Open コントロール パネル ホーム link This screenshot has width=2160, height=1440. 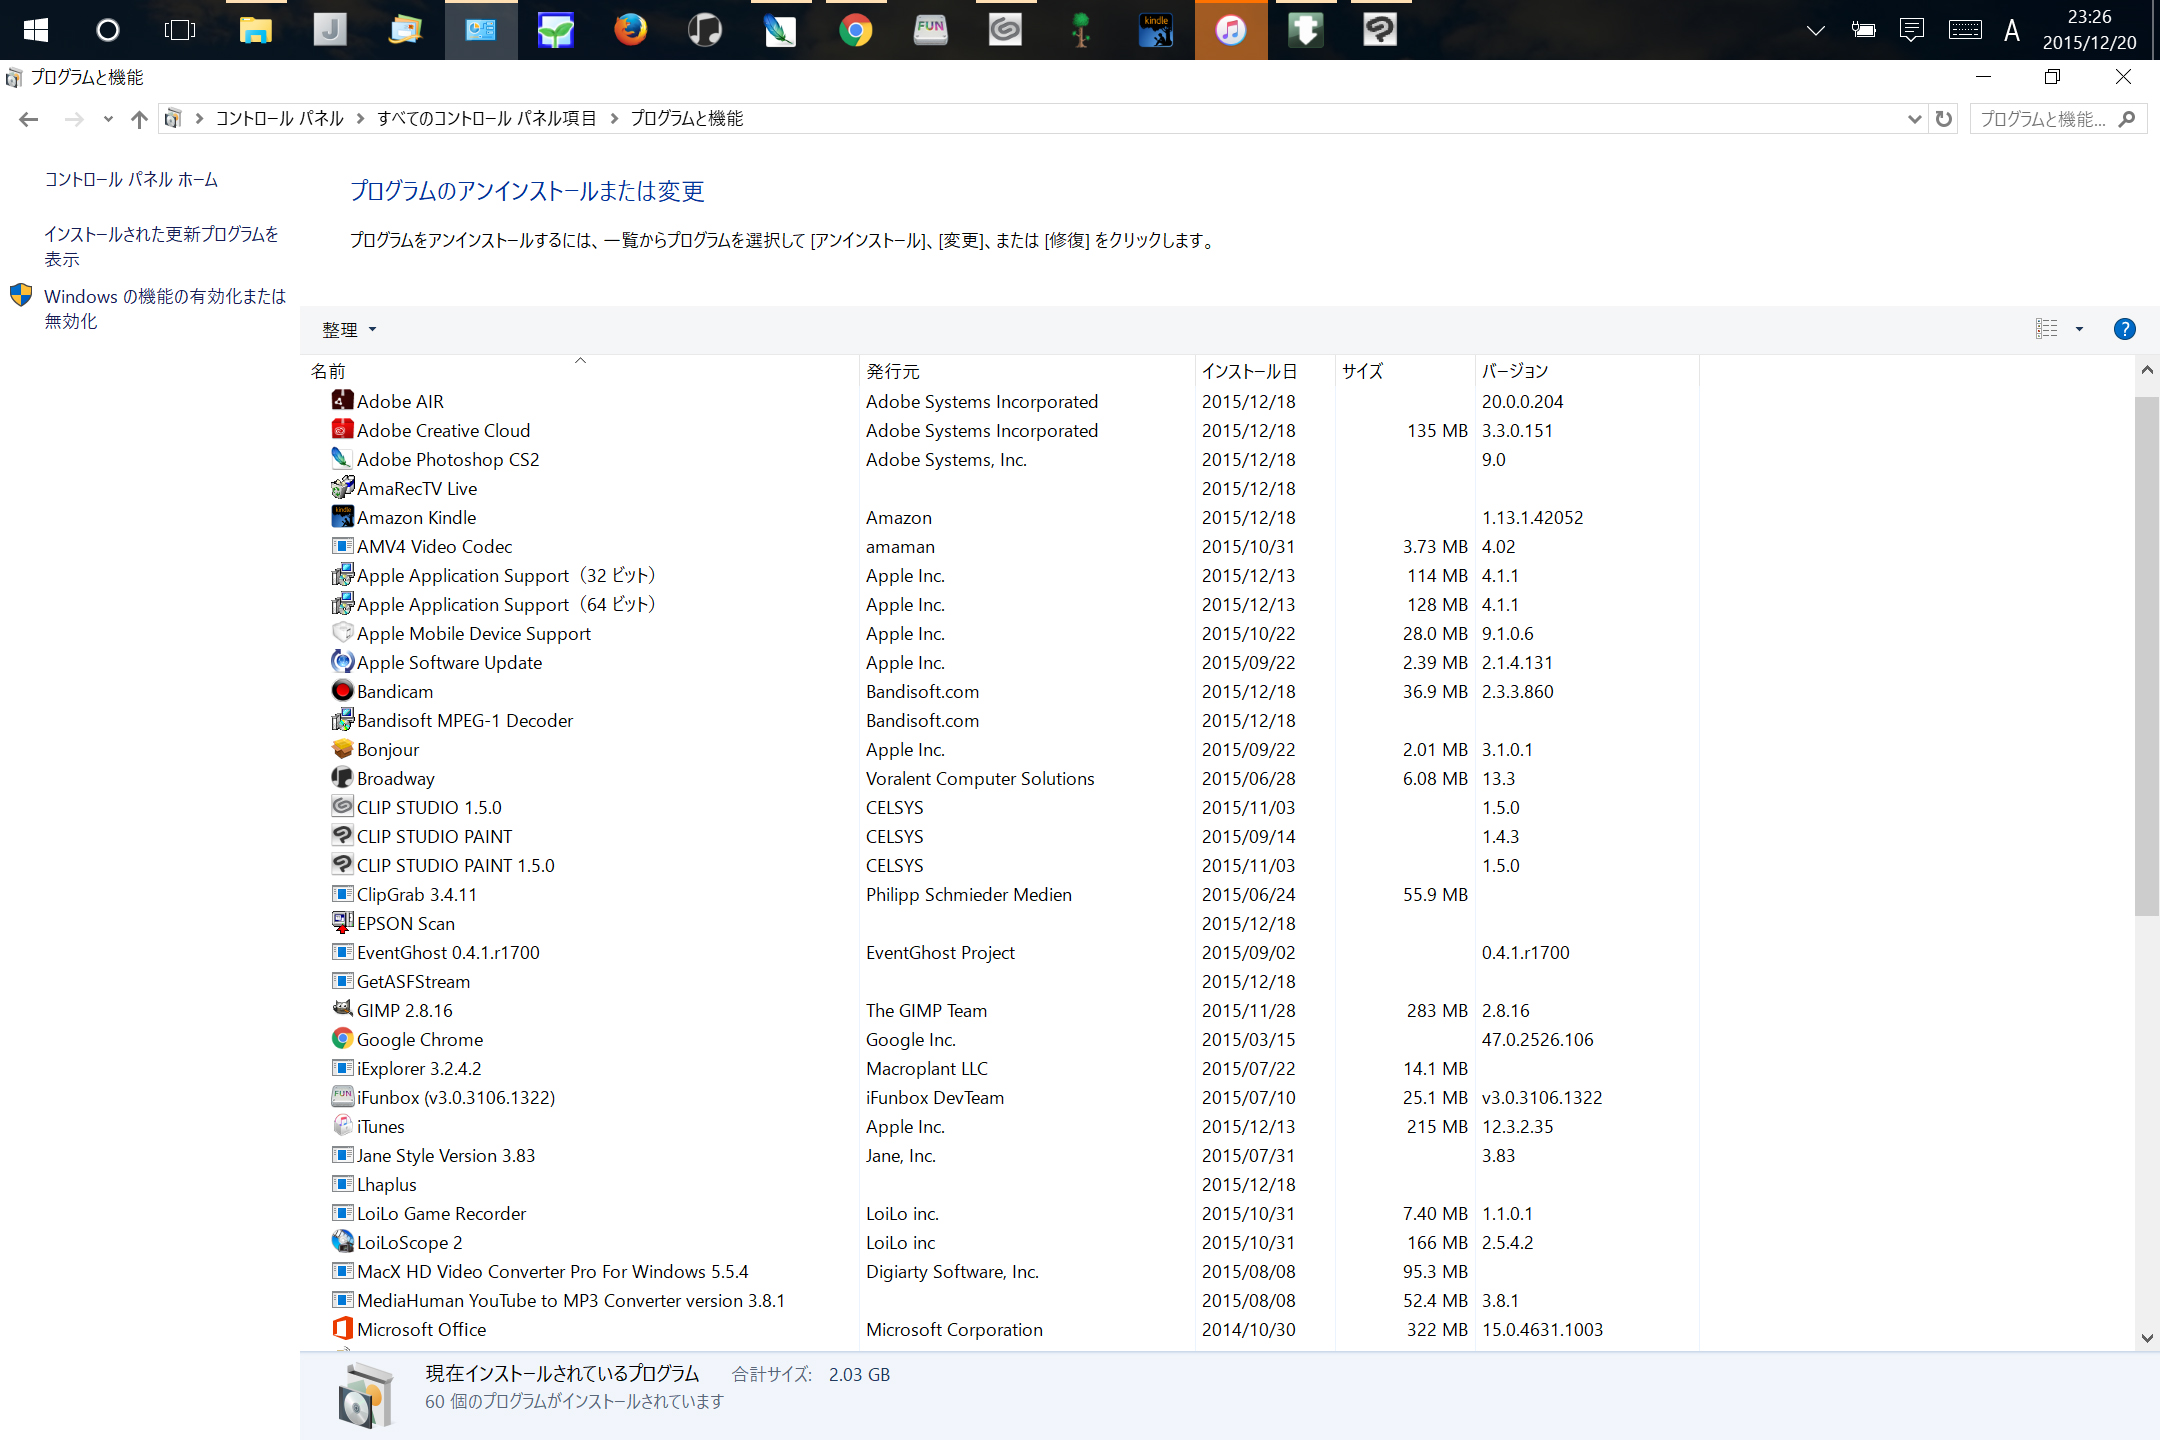131,179
